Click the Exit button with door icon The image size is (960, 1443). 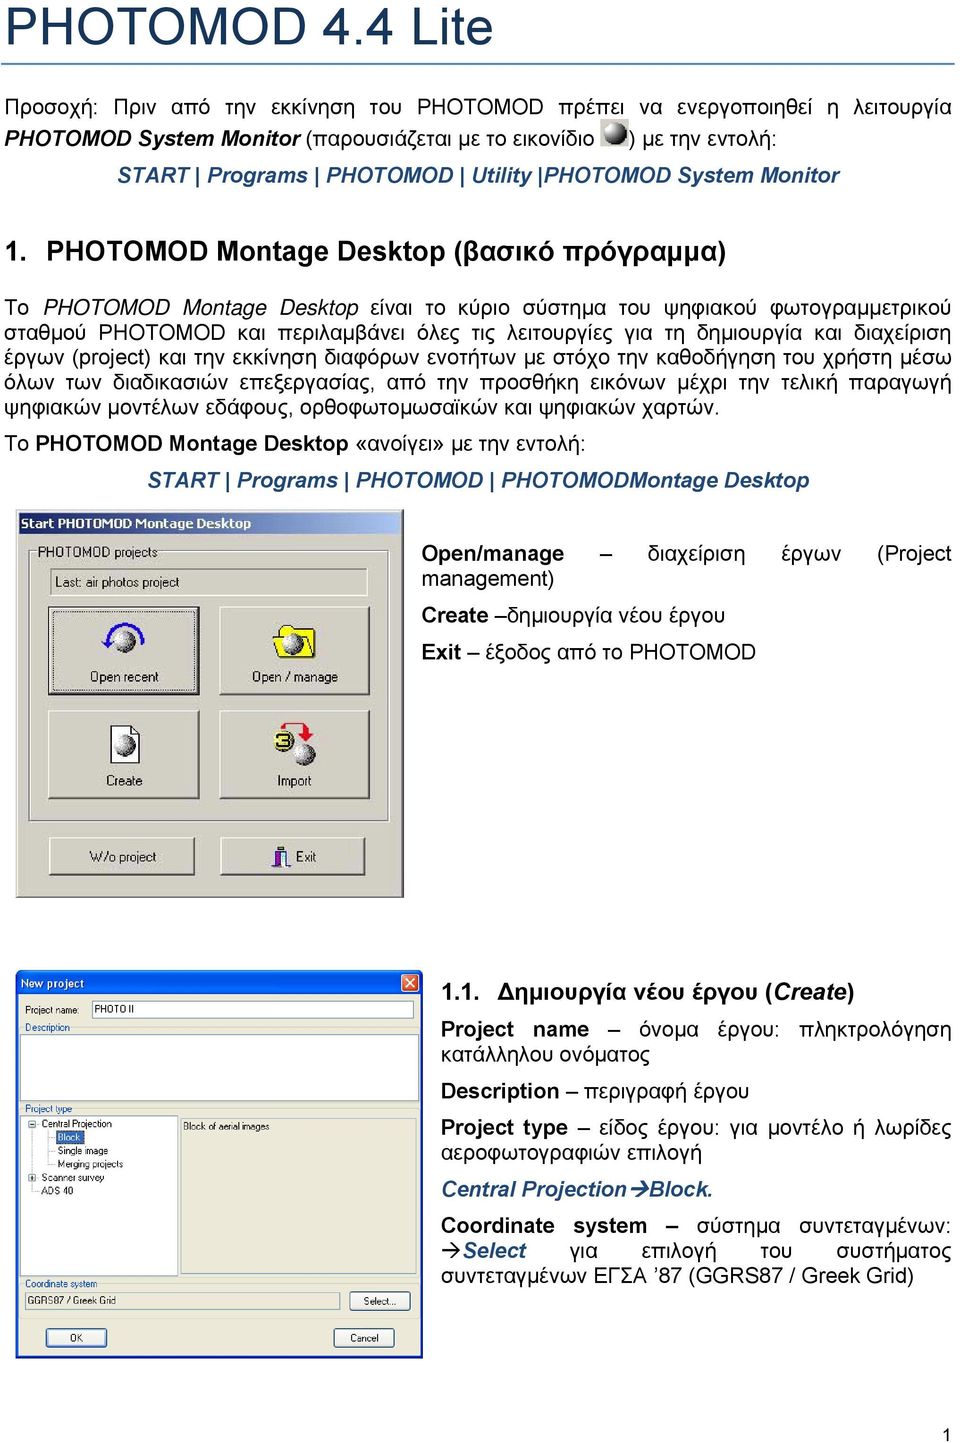click(x=295, y=856)
